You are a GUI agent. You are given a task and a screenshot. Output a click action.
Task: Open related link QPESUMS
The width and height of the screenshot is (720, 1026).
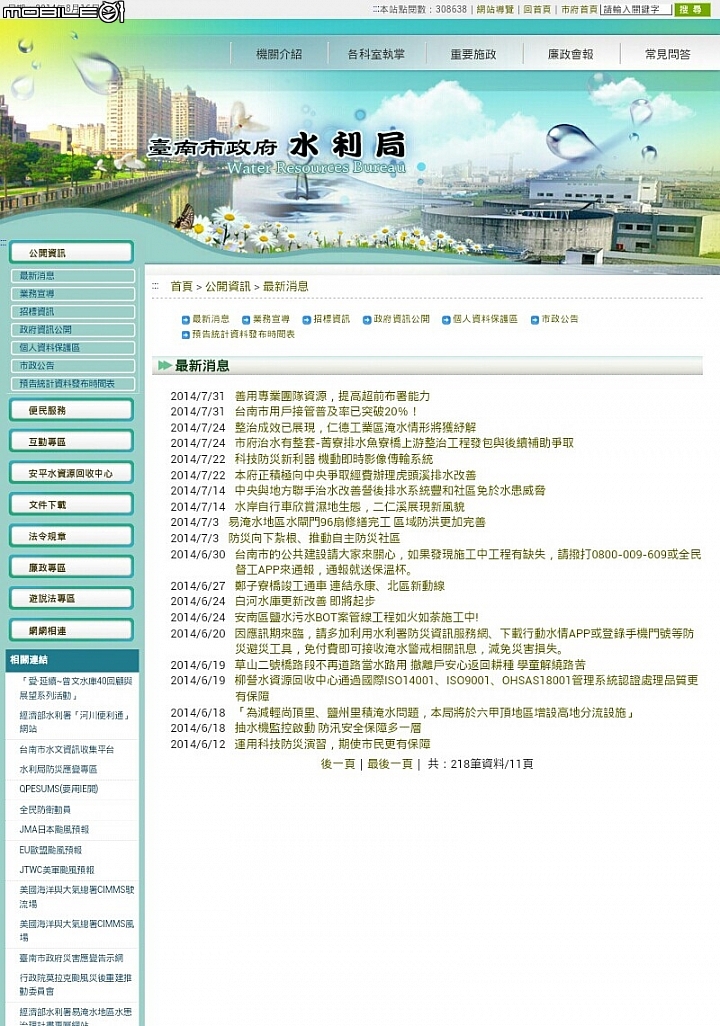(59, 789)
